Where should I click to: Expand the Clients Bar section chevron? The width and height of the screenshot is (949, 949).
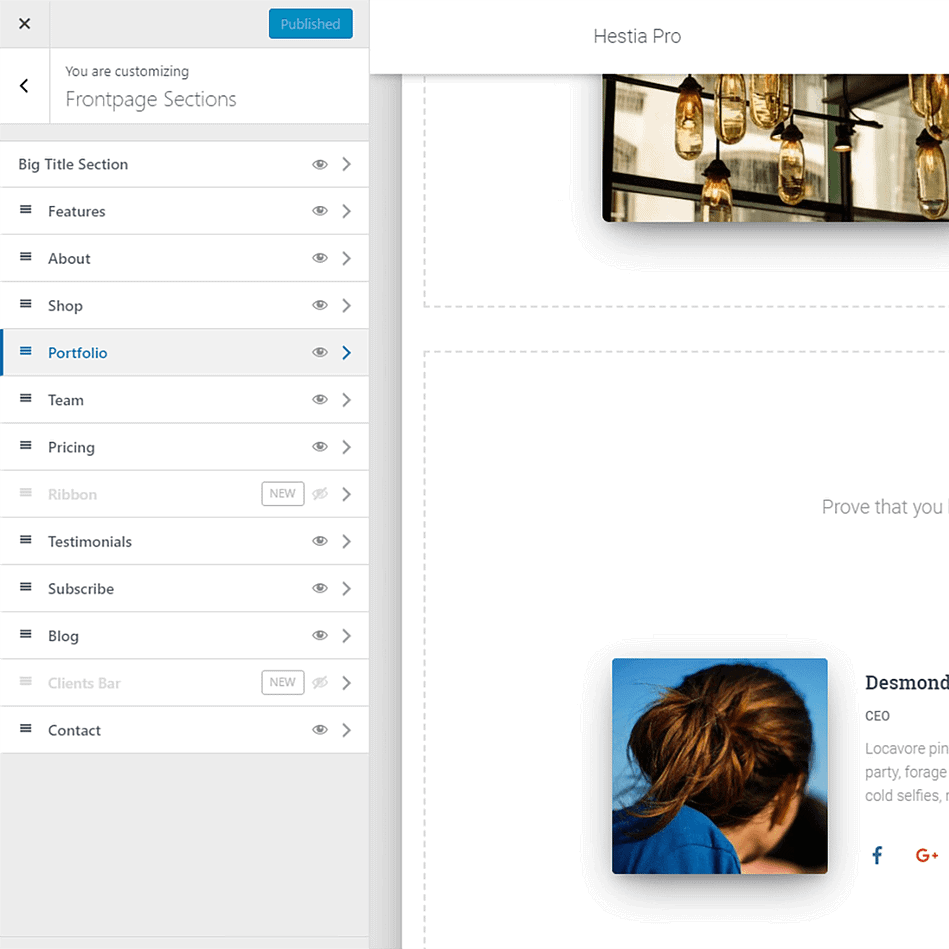346,683
